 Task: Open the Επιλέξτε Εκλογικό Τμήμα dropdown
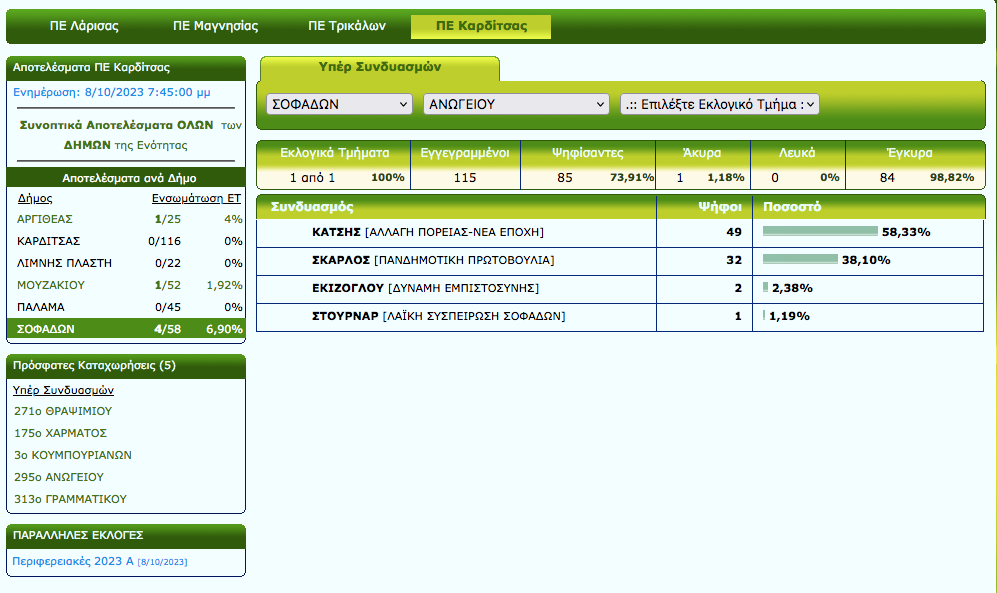coord(719,104)
